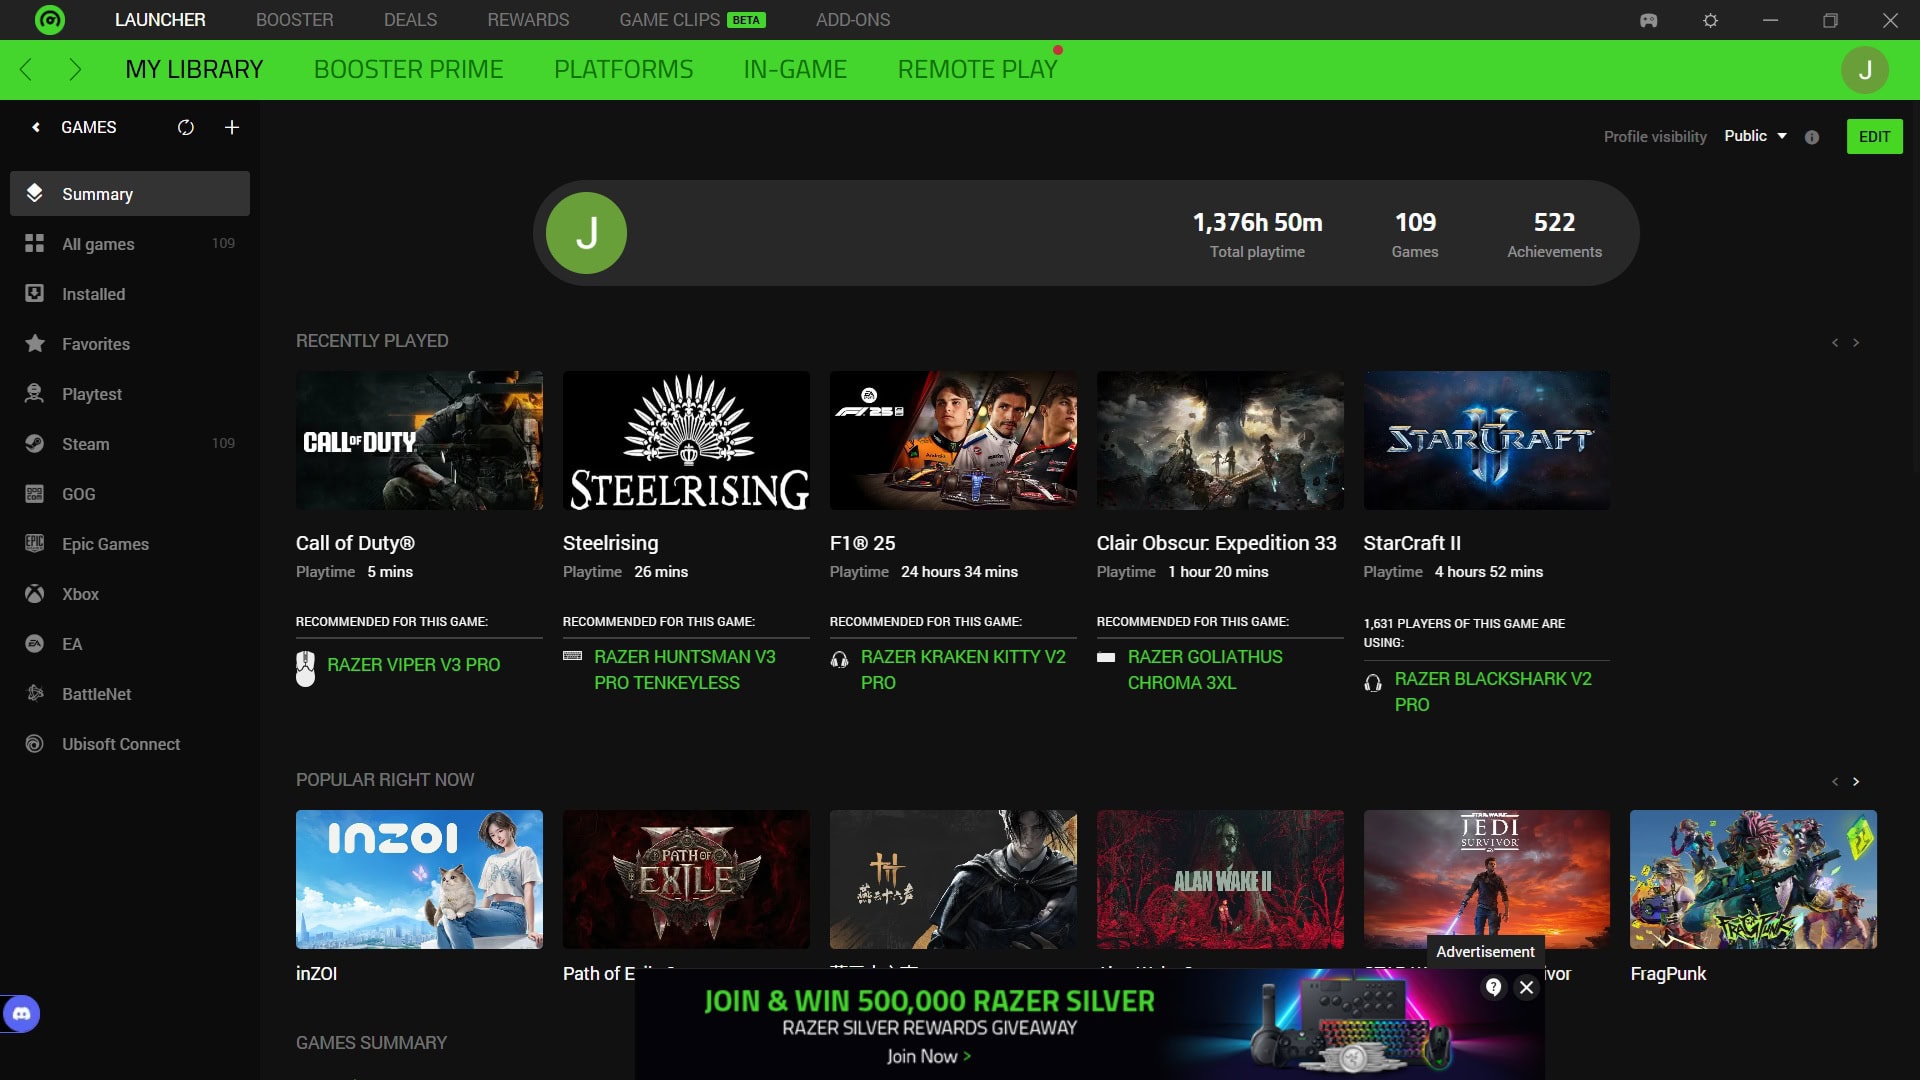Open the Path of Exile thumbnail
The height and width of the screenshot is (1080, 1920).
pyautogui.click(x=686, y=879)
